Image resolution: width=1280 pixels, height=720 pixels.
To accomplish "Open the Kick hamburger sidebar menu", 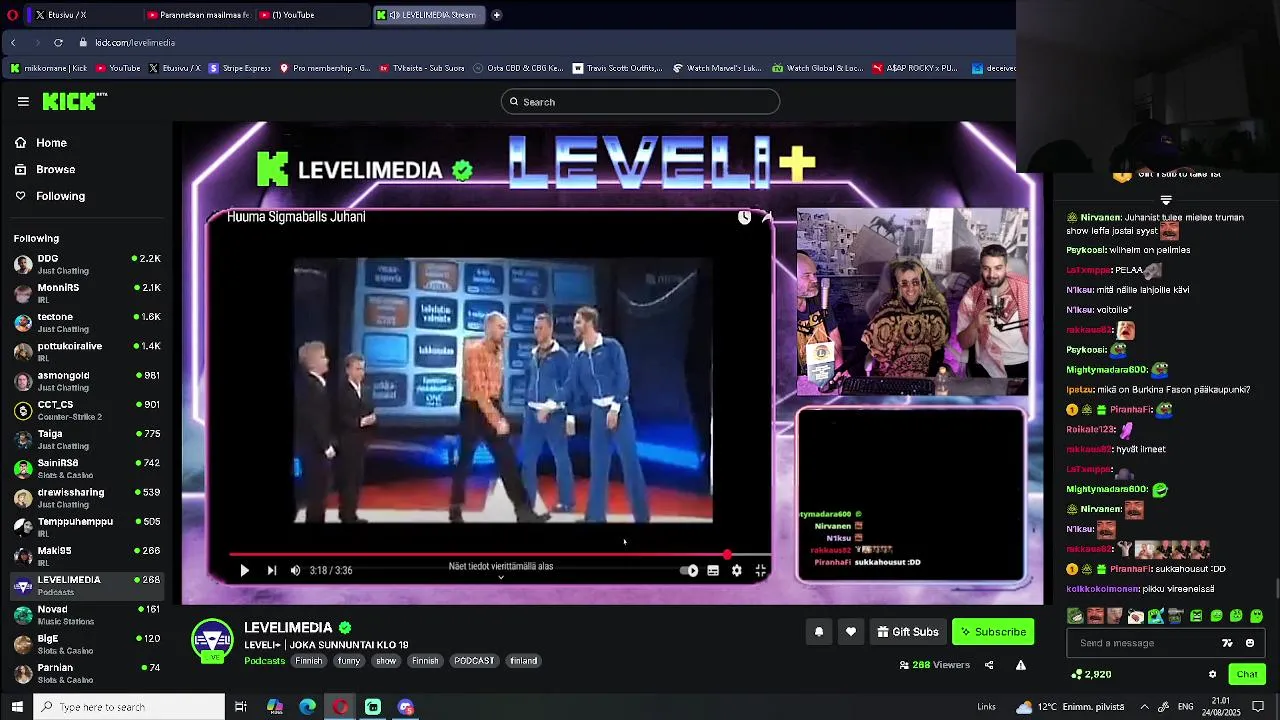I will 23,101.
